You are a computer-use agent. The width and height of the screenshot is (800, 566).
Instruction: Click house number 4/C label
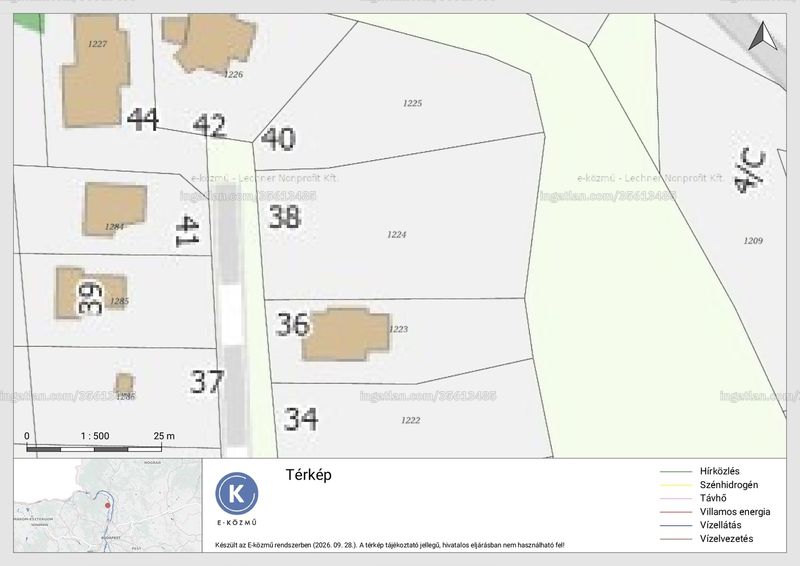pos(749,169)
